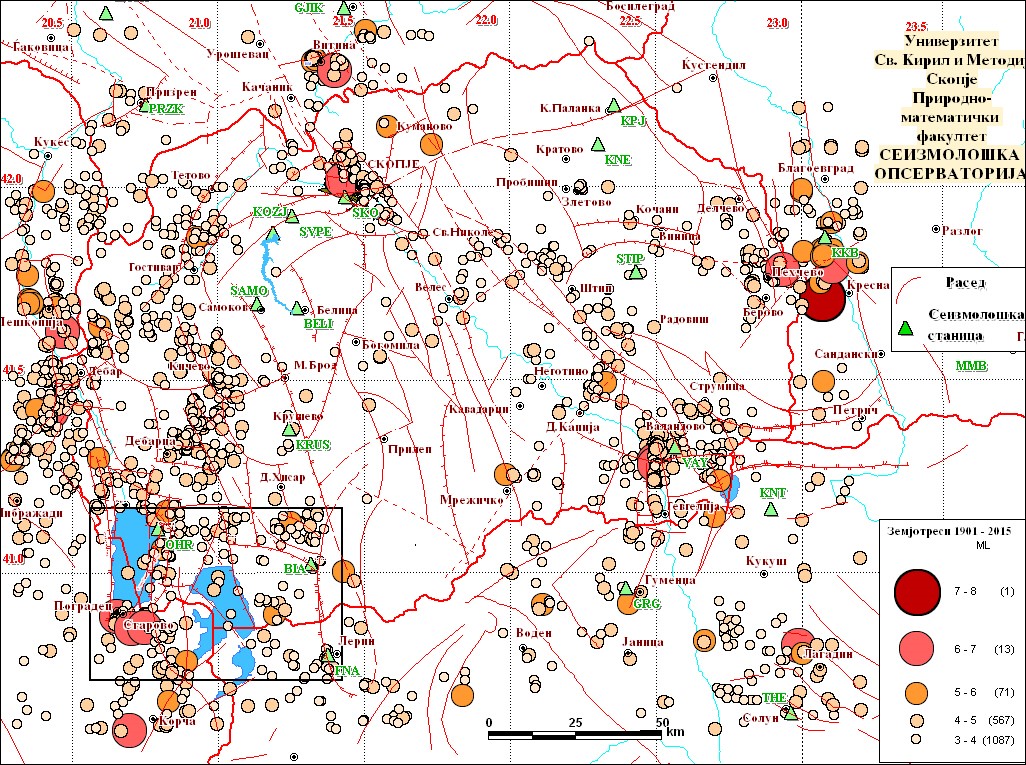Select the THE station triangle marker
The width and height of the screenshot is (1026, 765).
tap(790, 713)
